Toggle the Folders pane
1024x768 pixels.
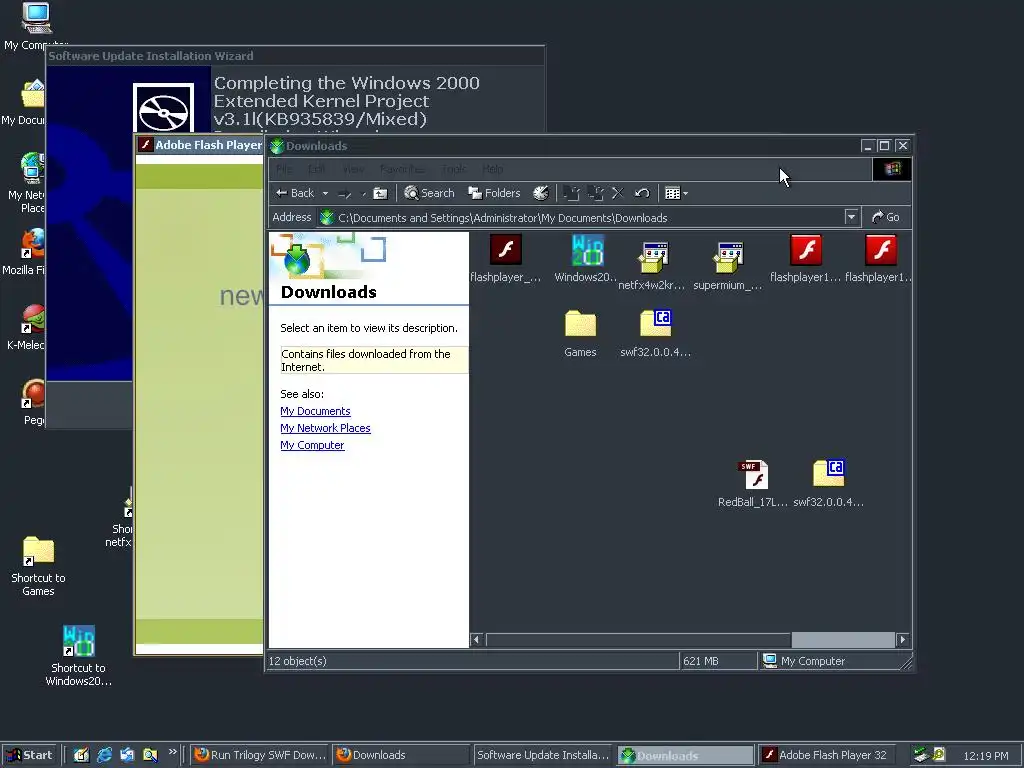pyautogui.click(x=494, y=193)
